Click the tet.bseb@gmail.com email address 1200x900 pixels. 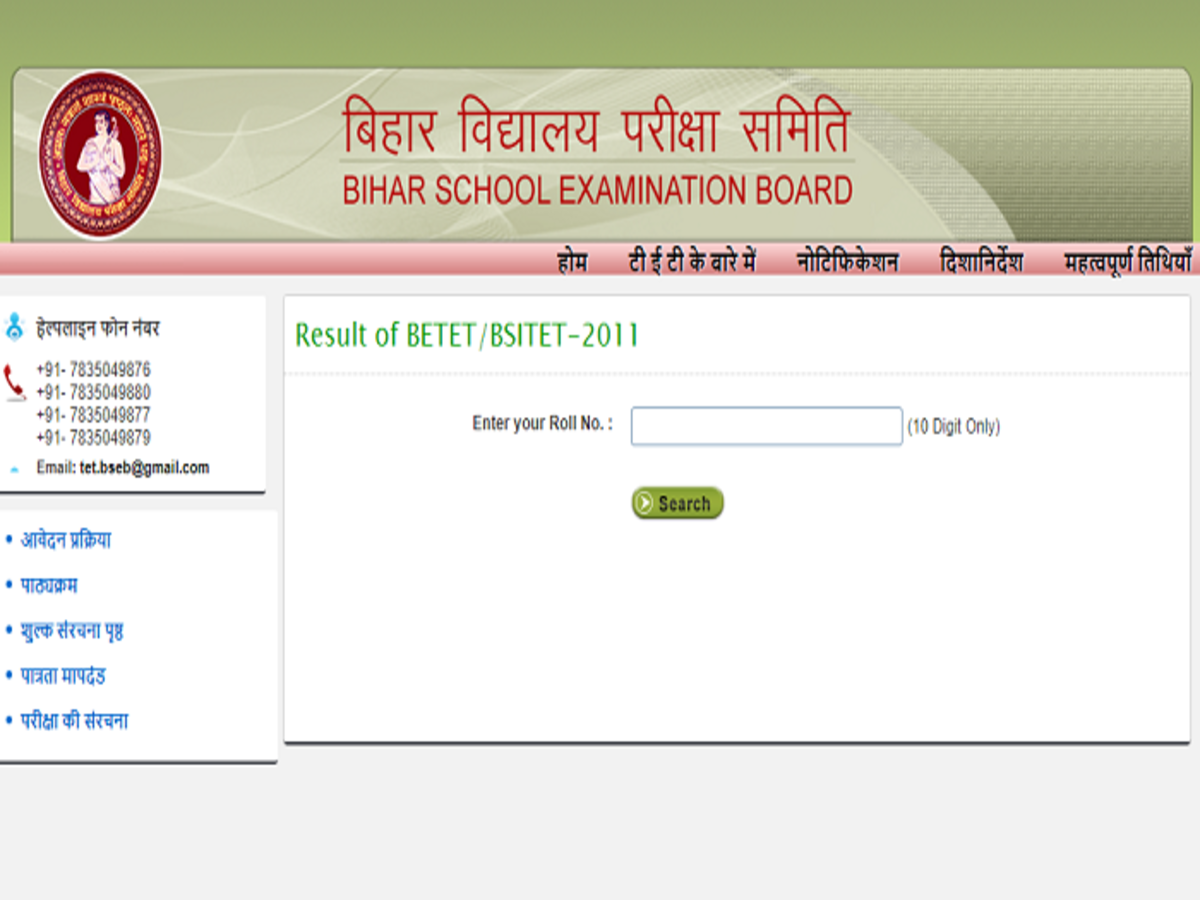click(x=144, y=468)
